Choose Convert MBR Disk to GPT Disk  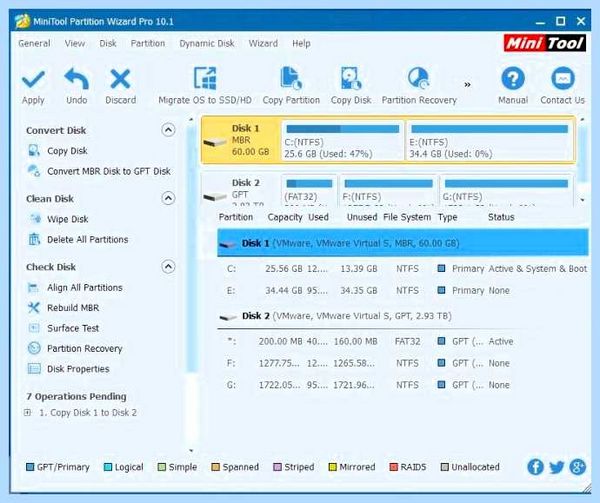click(x=109, y=171)
